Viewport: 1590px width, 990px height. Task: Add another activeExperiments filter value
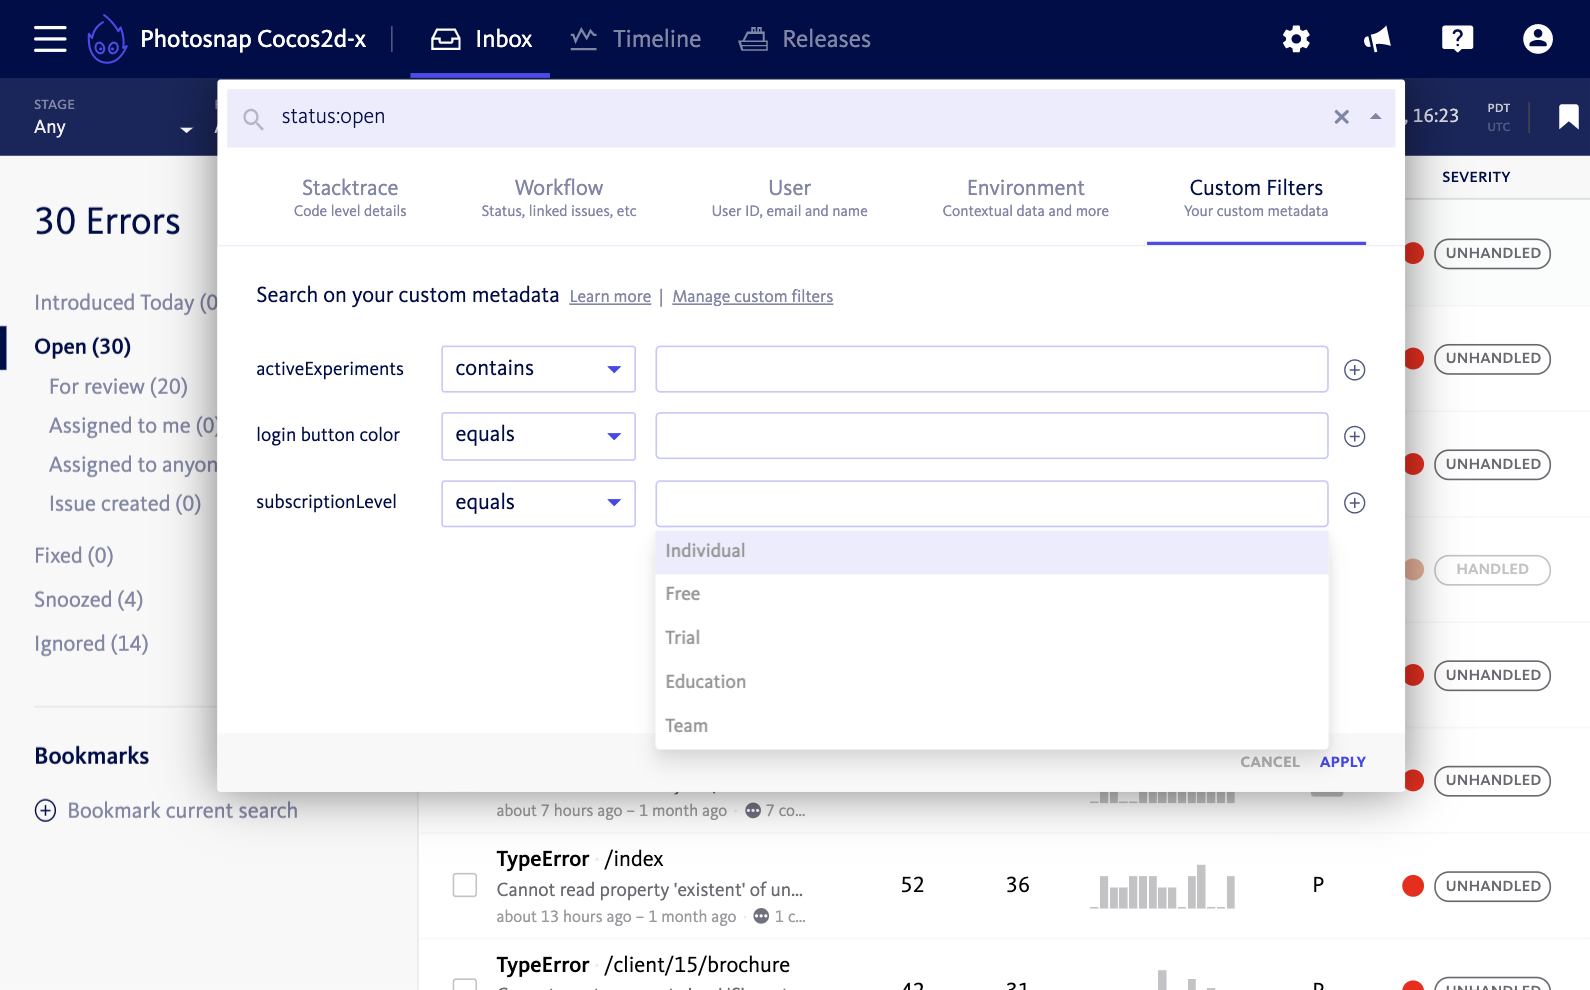pyautogui.click(x=1354, y=370)
